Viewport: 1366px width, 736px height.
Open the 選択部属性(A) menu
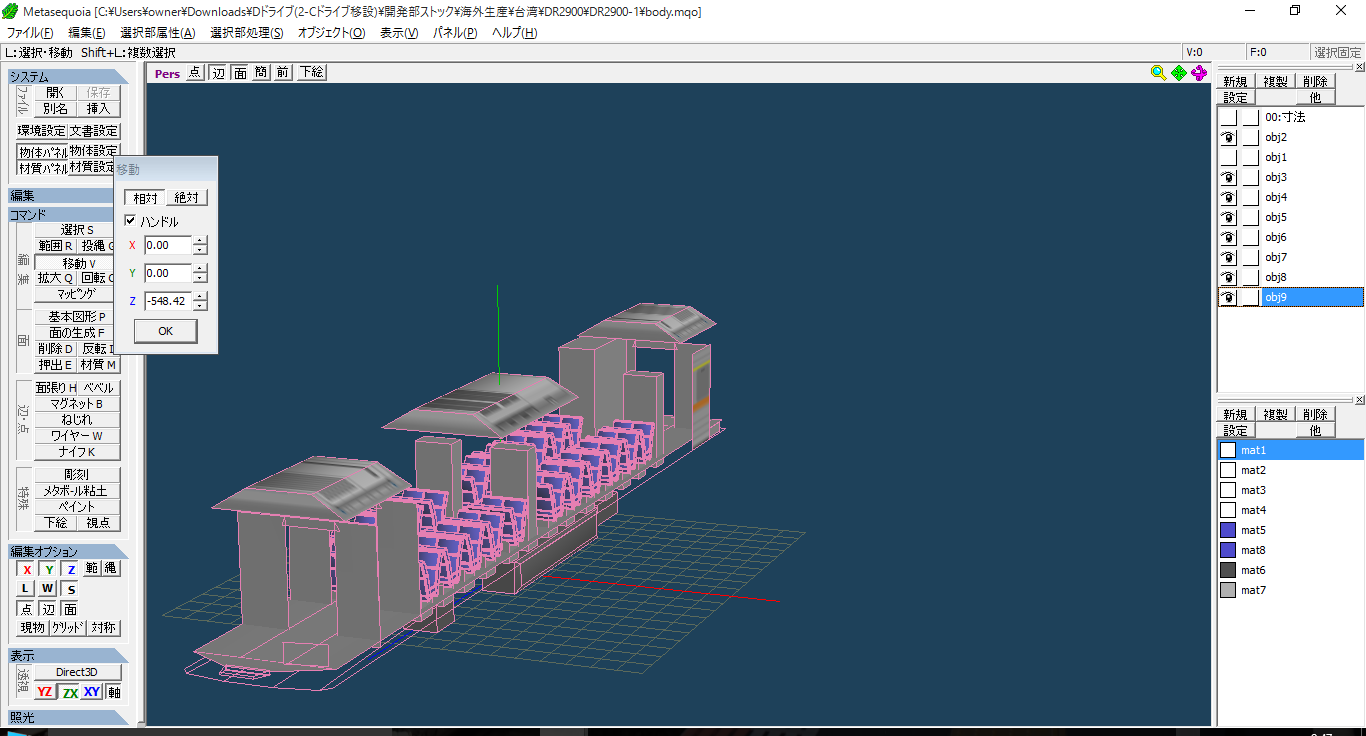pyautogui.click(x=157, y=33)
